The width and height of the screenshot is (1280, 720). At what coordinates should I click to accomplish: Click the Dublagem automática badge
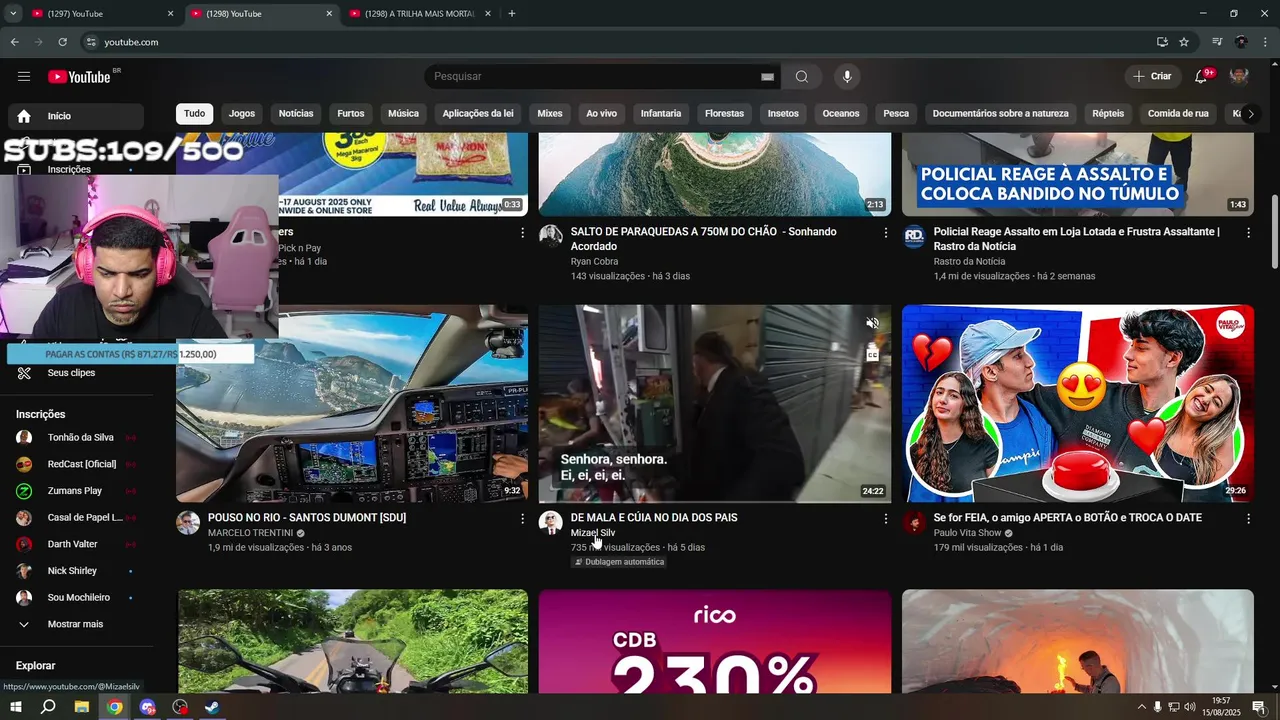click(x=619, y=562)
